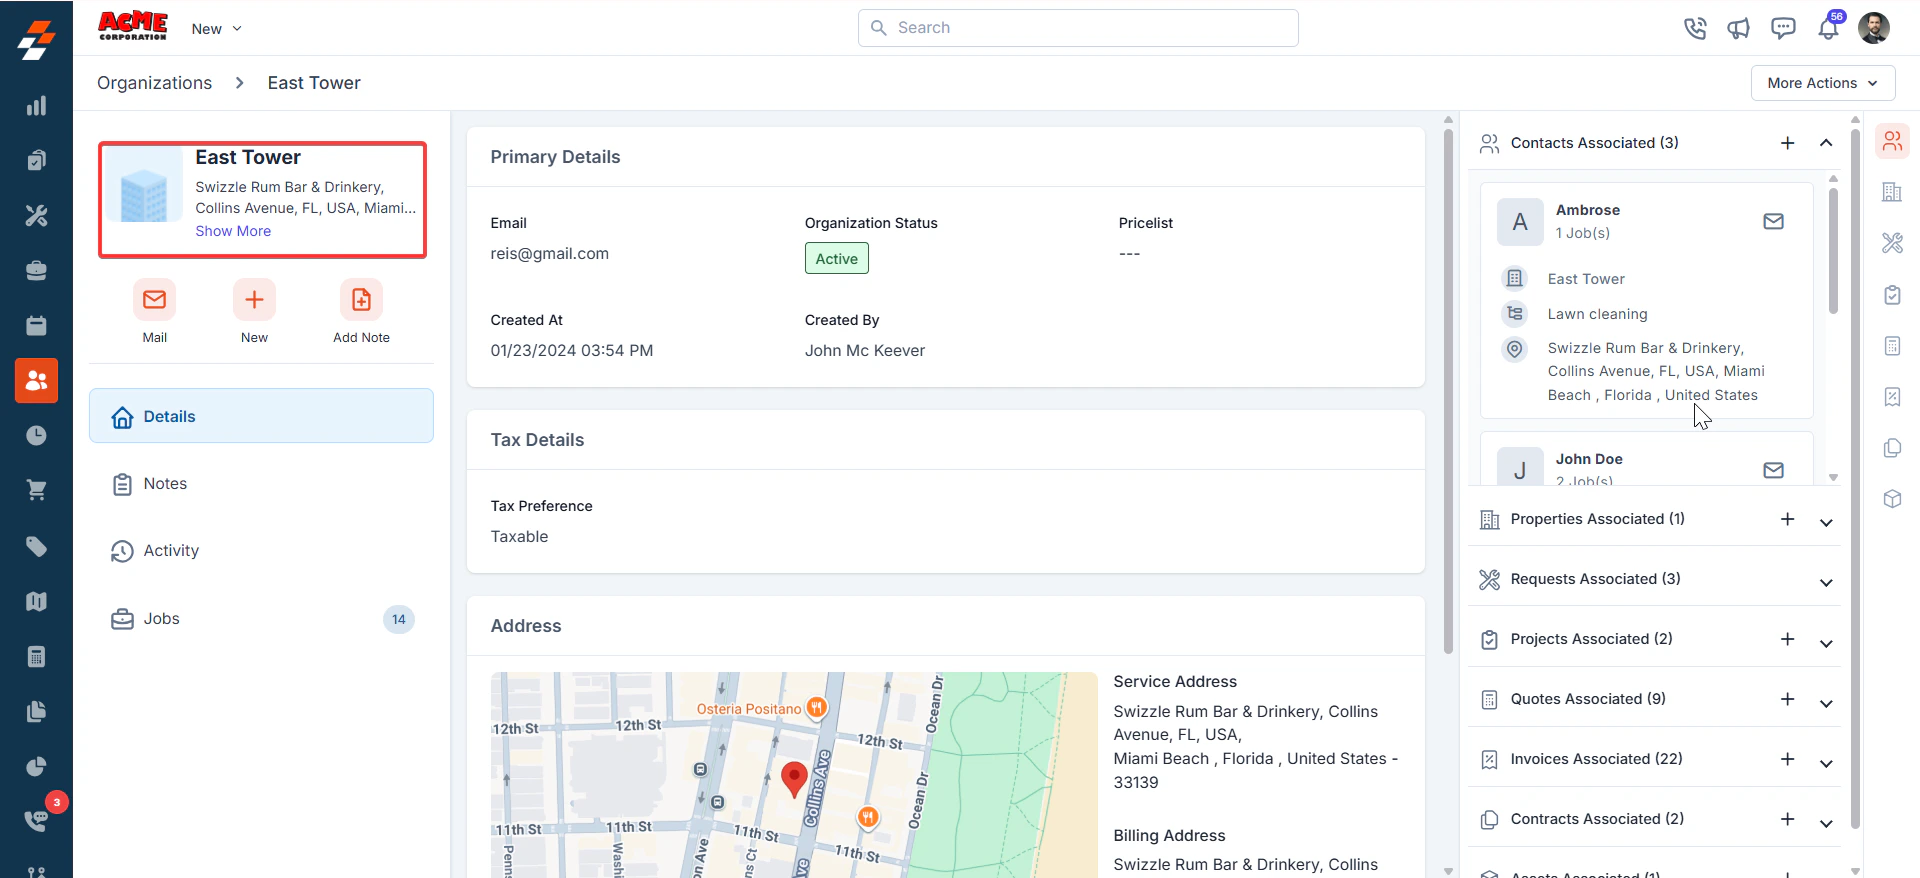This screenshot has height=878, width=1920.
Task: Click the Show More link
Action: click(x=233, y=231)
